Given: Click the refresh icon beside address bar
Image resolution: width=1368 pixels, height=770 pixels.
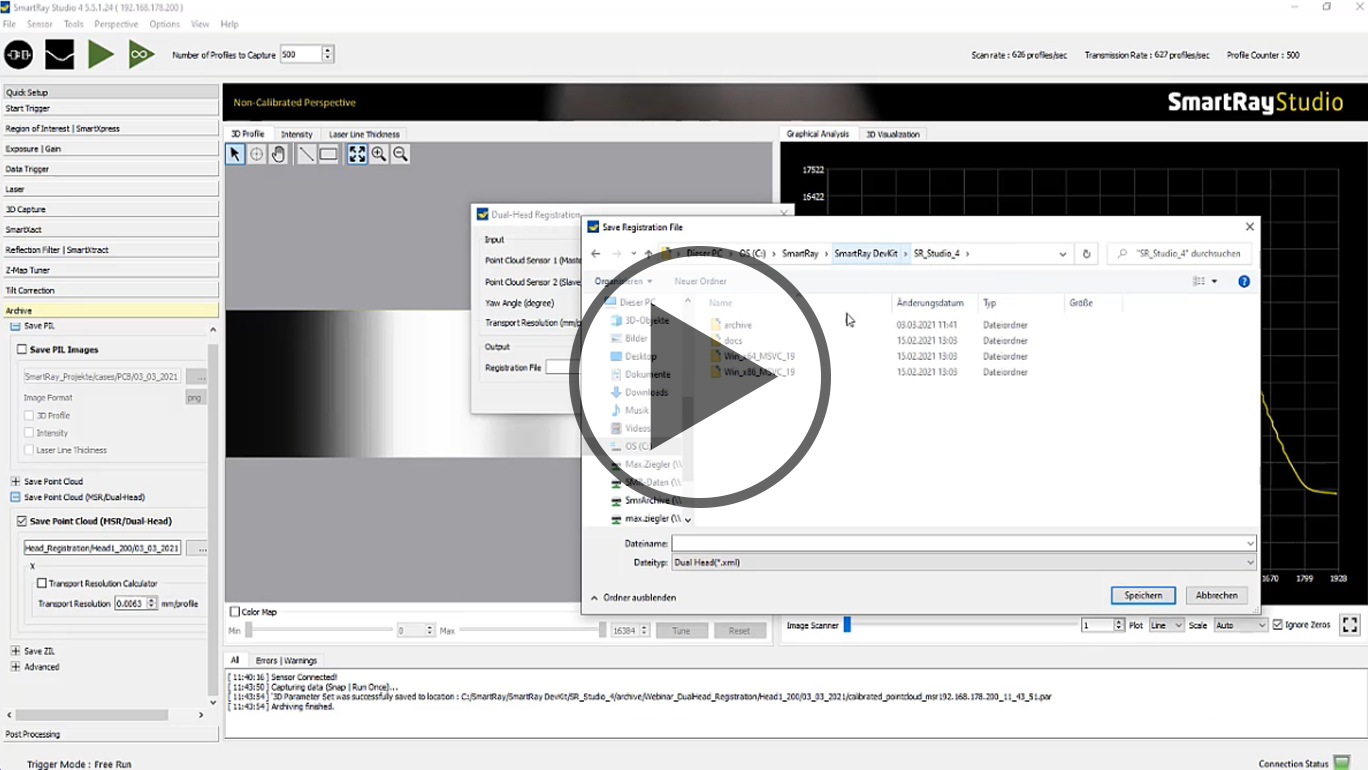Looking at the screenshot, I should [1087, 254].
